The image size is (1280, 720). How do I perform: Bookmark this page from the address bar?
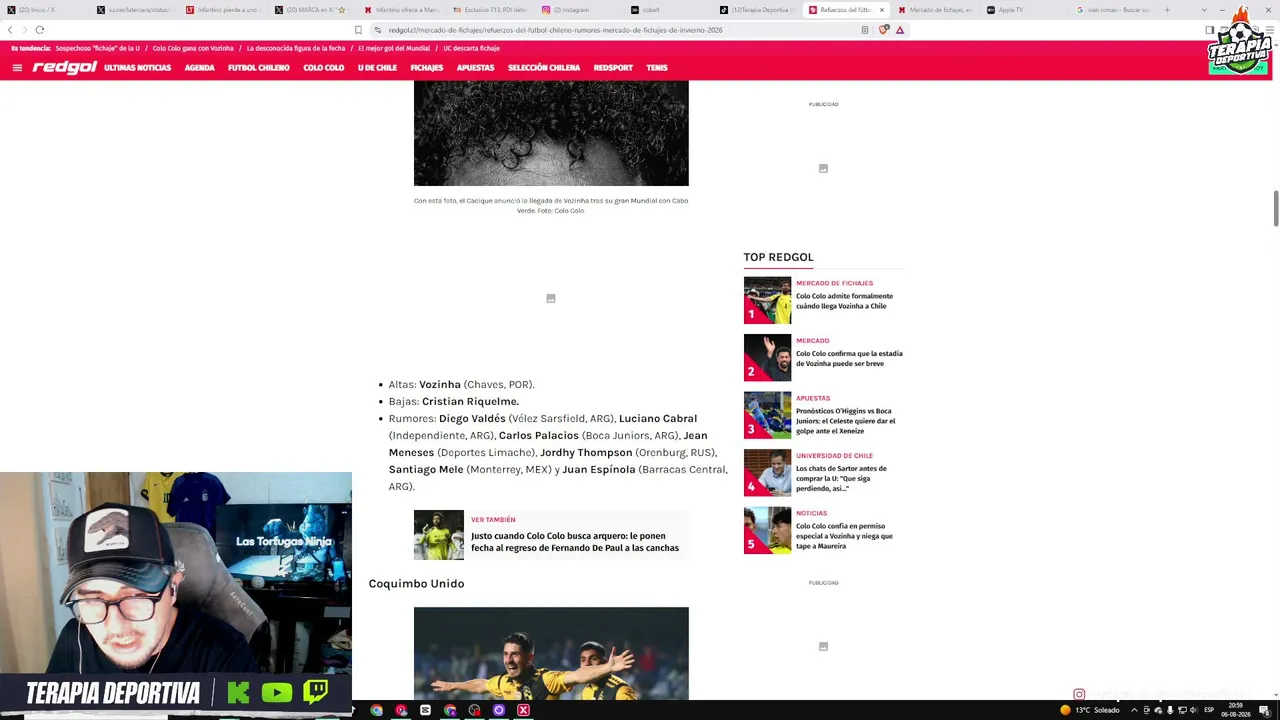click(x=358, y=30)
